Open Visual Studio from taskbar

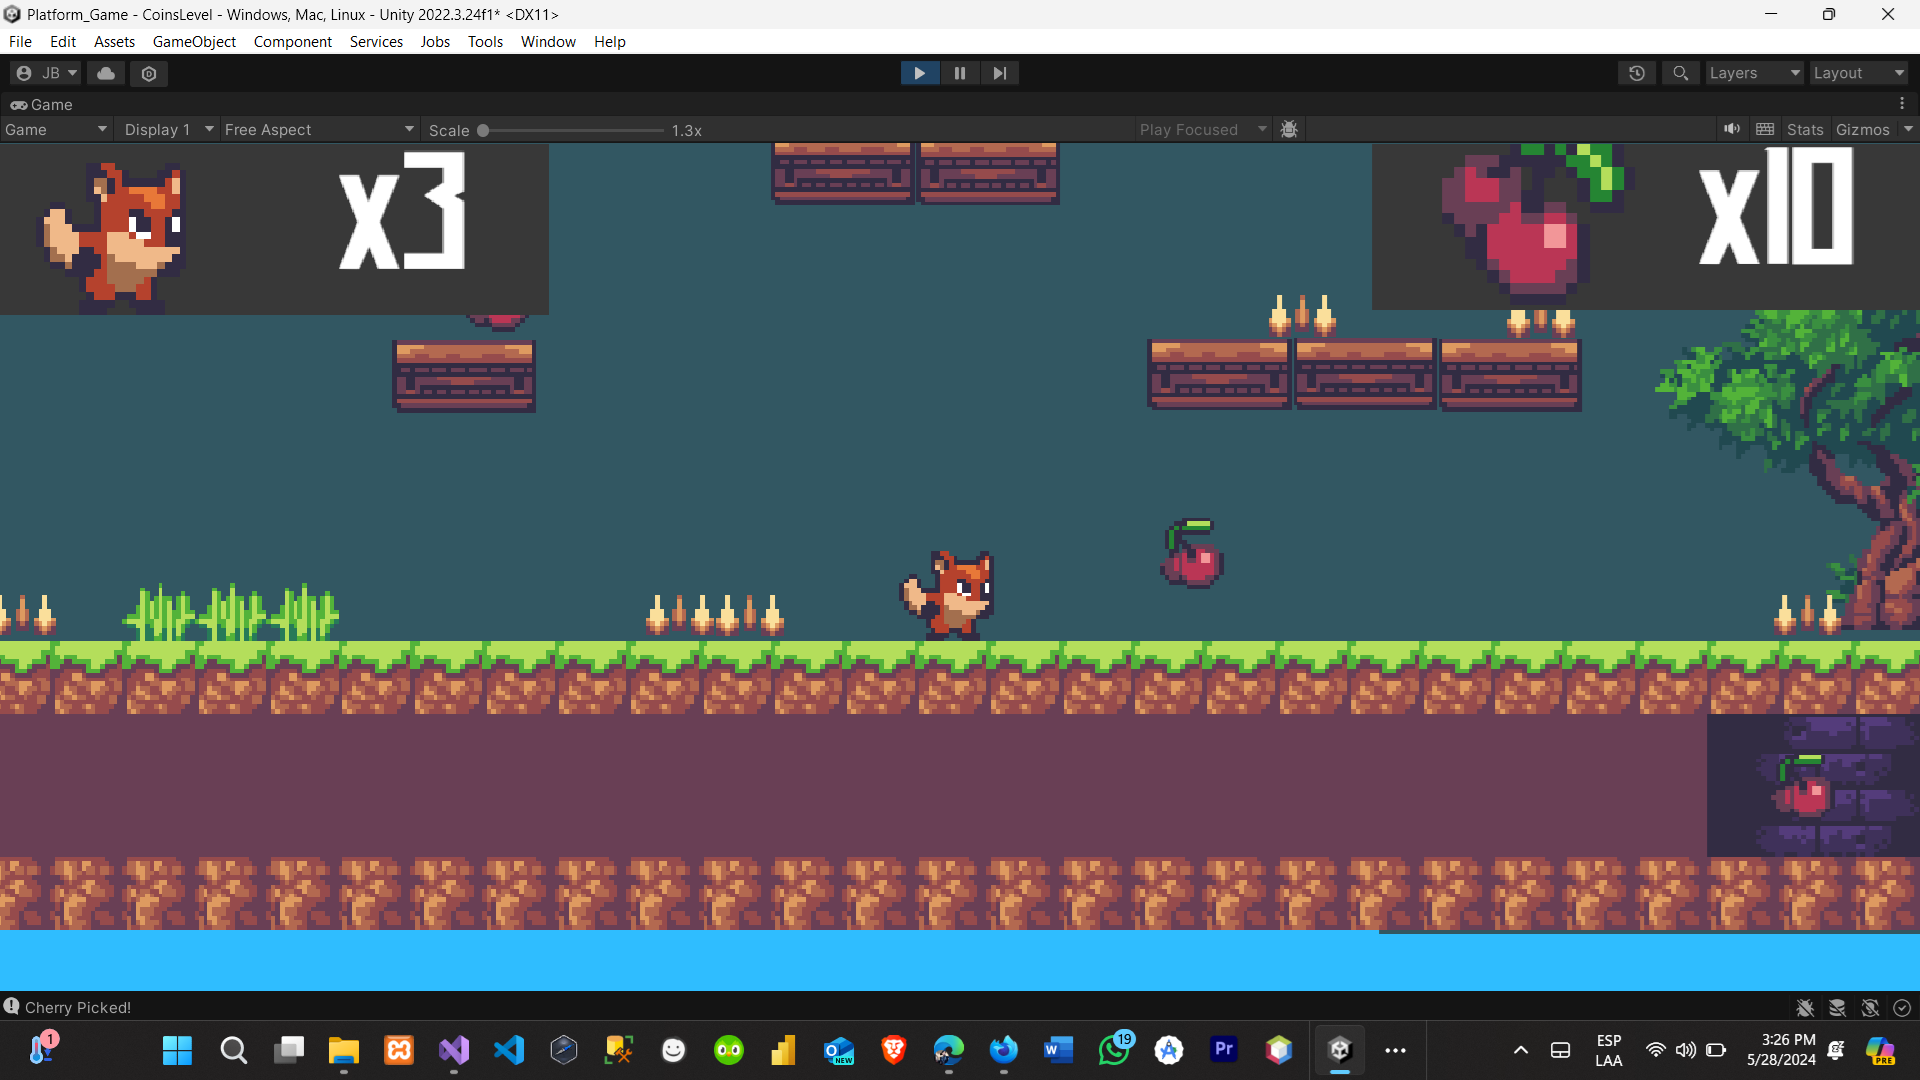coord(454,1050)
